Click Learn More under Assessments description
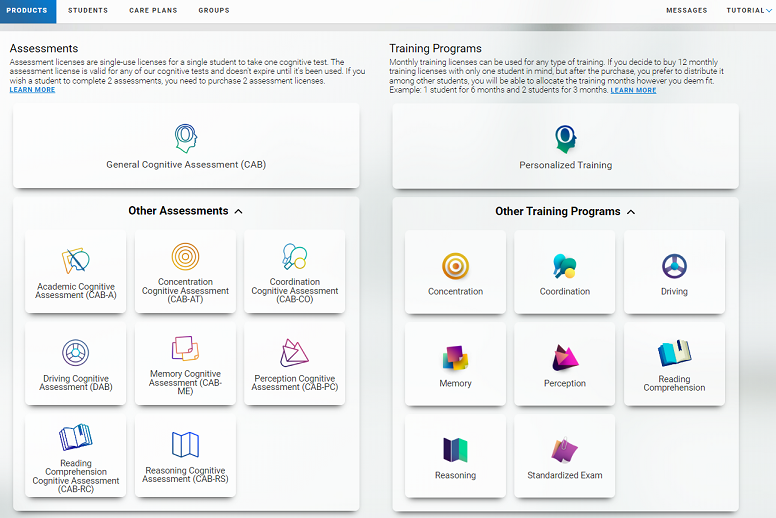The width and height of the screenshot is (776, 518). pos(32,90)
